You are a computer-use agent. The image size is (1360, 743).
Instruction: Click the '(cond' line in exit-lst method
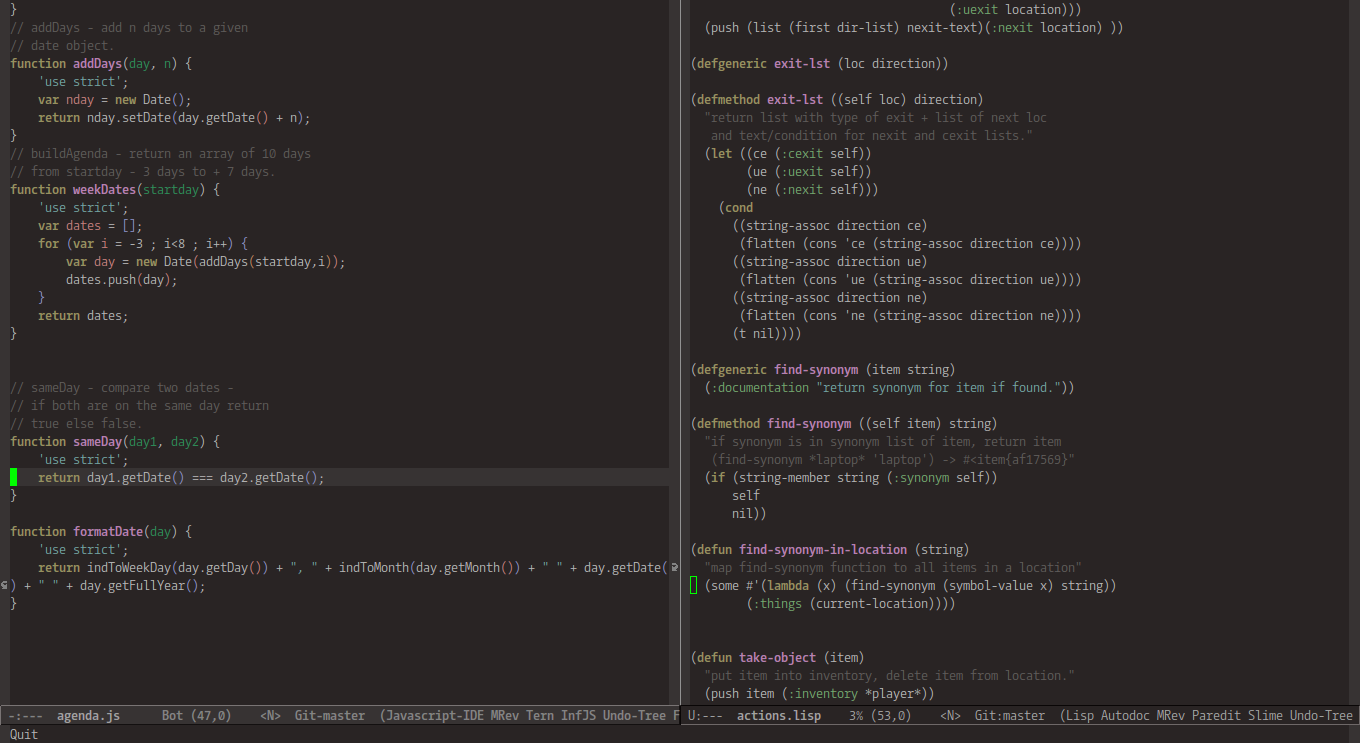click(736, 208)
